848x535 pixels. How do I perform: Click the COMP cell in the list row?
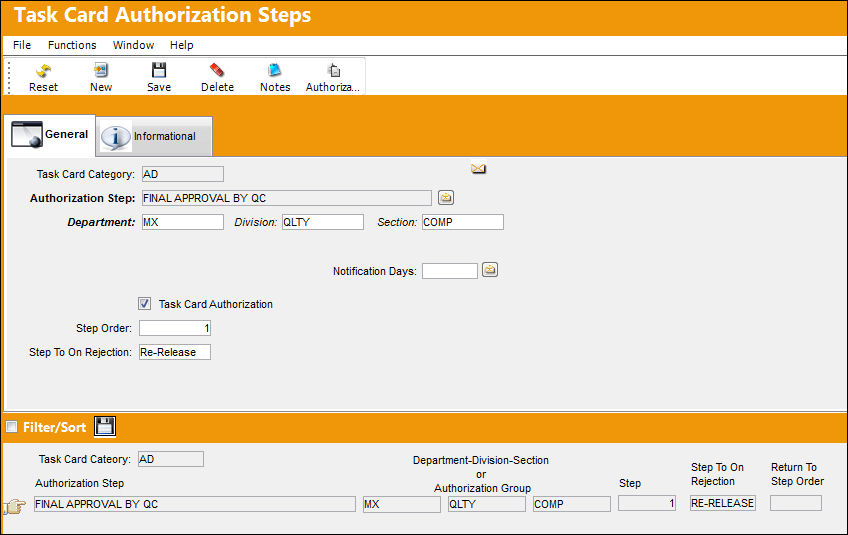point(572,504)
